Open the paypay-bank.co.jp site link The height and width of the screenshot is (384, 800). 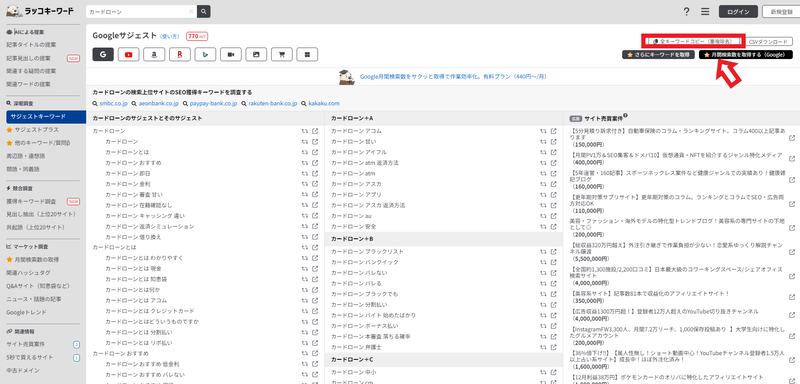pyautogui.click(x=213, y=104)
